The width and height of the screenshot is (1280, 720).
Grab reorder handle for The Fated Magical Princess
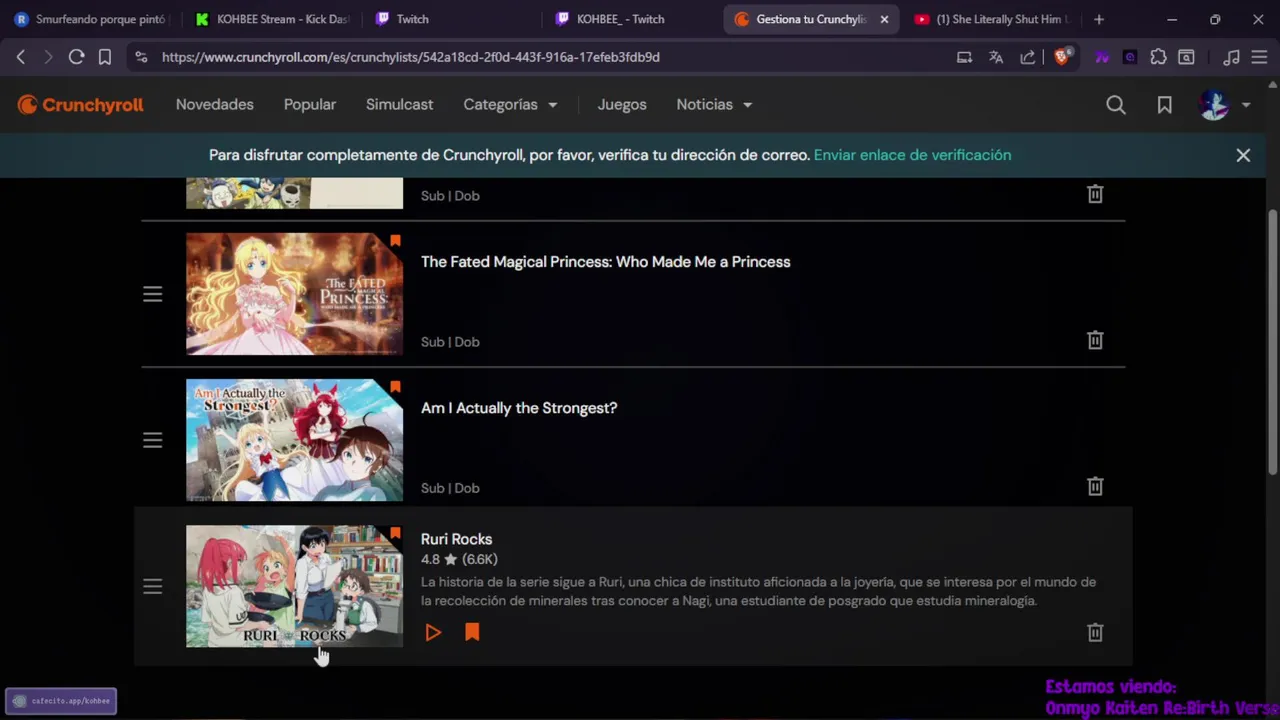[x=152, y=294]
